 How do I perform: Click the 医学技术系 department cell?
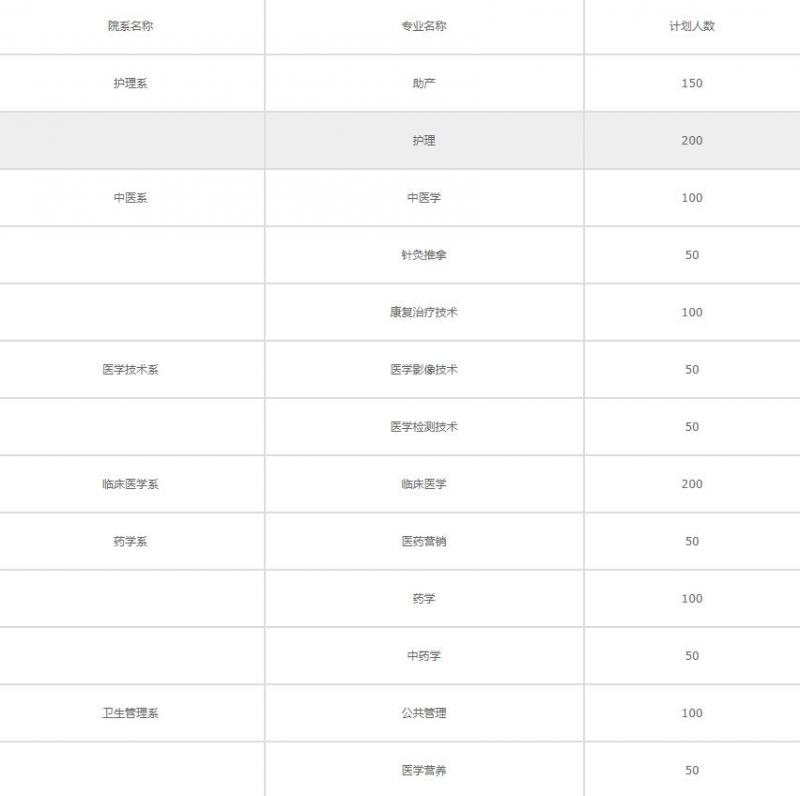130,370
